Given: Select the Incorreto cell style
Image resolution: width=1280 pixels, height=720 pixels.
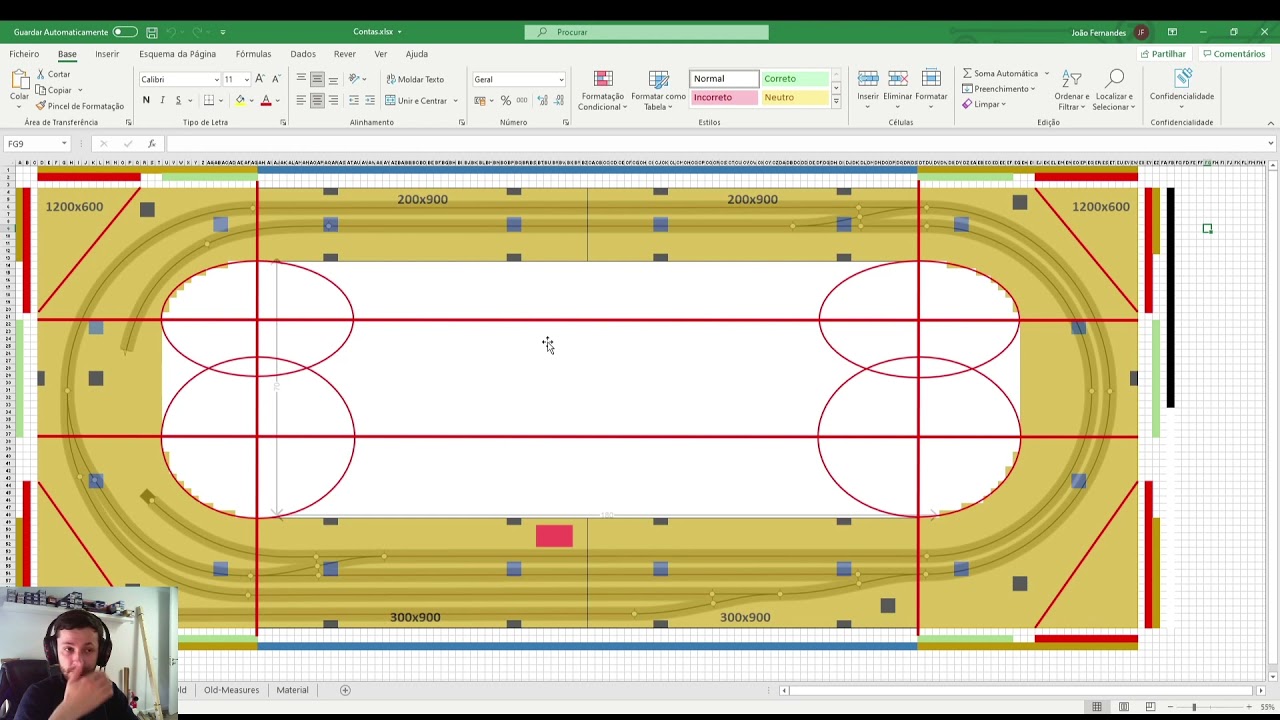Looking at the screenshot, I should [x=724, y=97].
